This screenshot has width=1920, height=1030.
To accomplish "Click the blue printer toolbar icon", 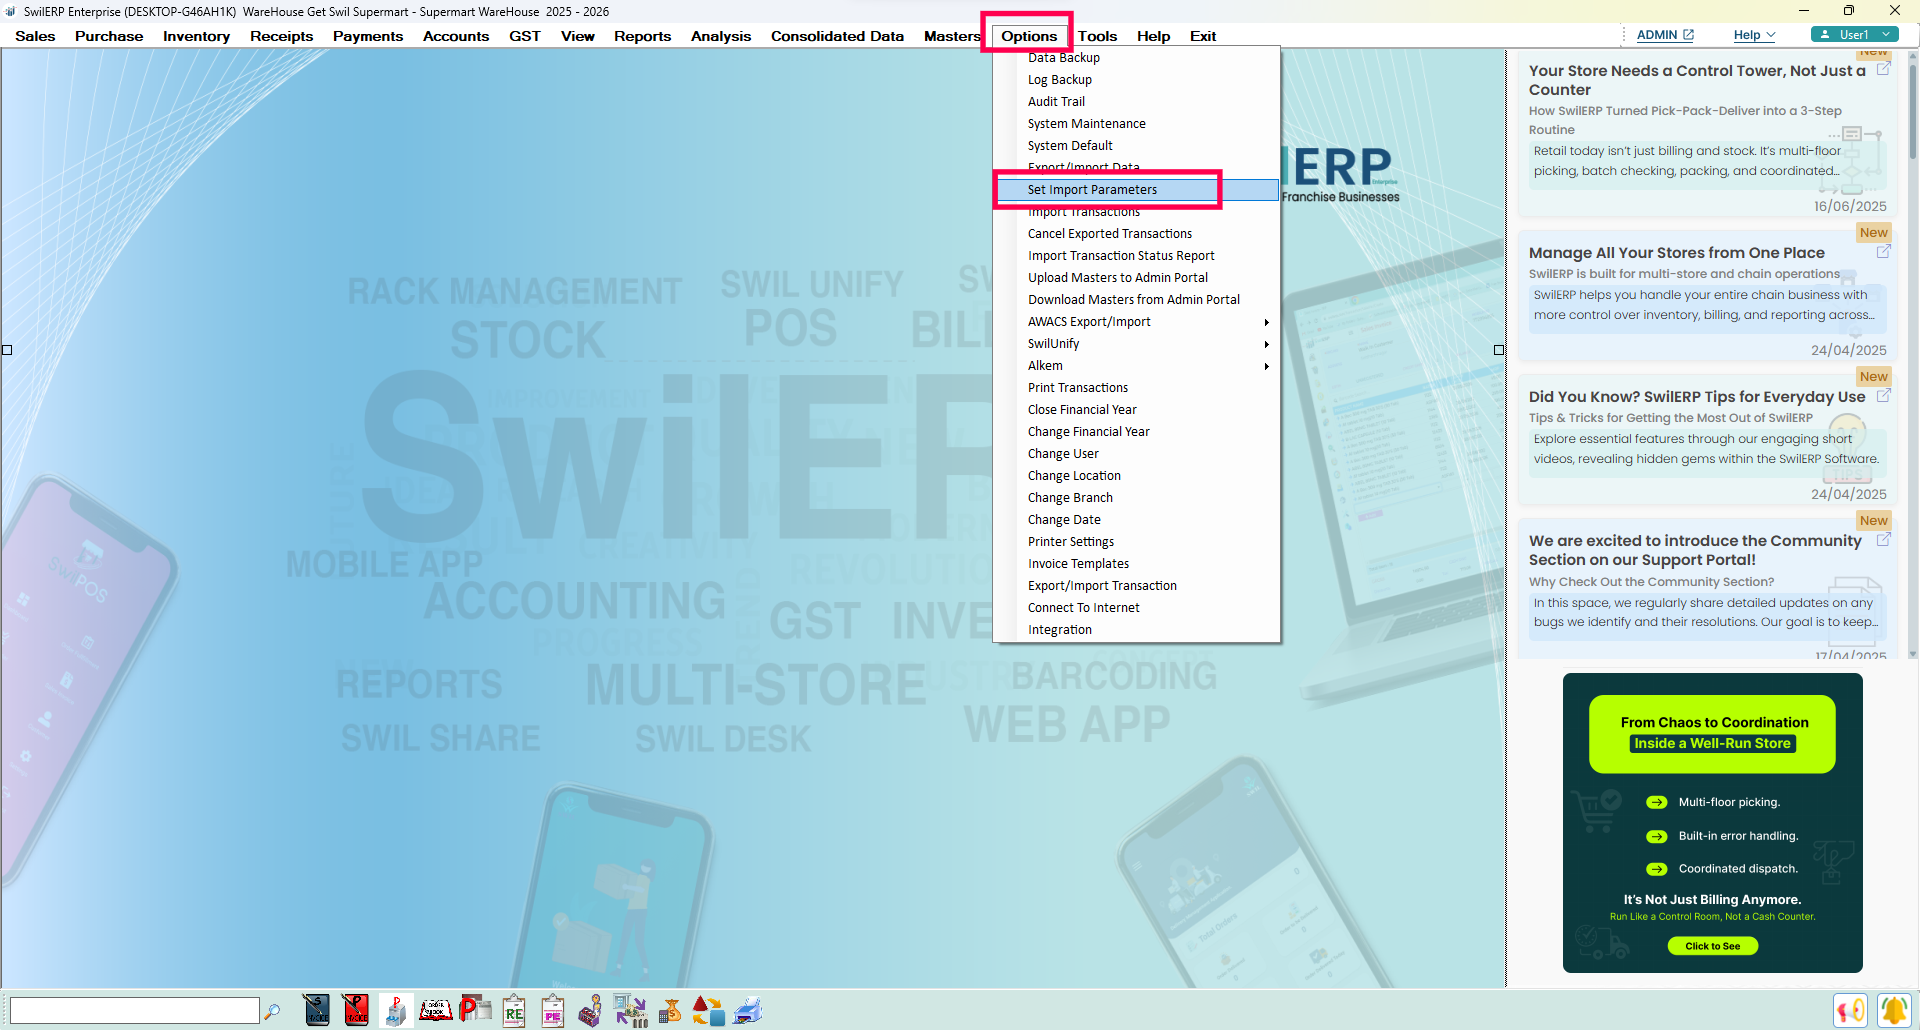I will coord(748,1010).
